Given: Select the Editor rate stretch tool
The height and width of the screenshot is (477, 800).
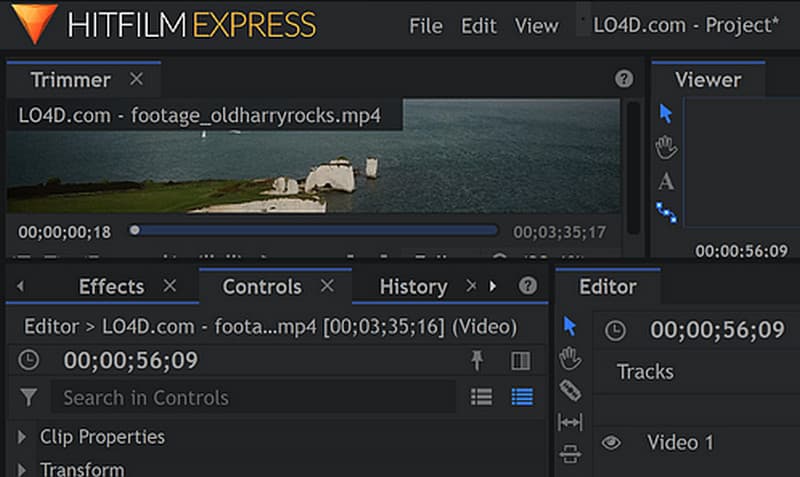Looking at the screenshot, I should click(x=570, y=454).
